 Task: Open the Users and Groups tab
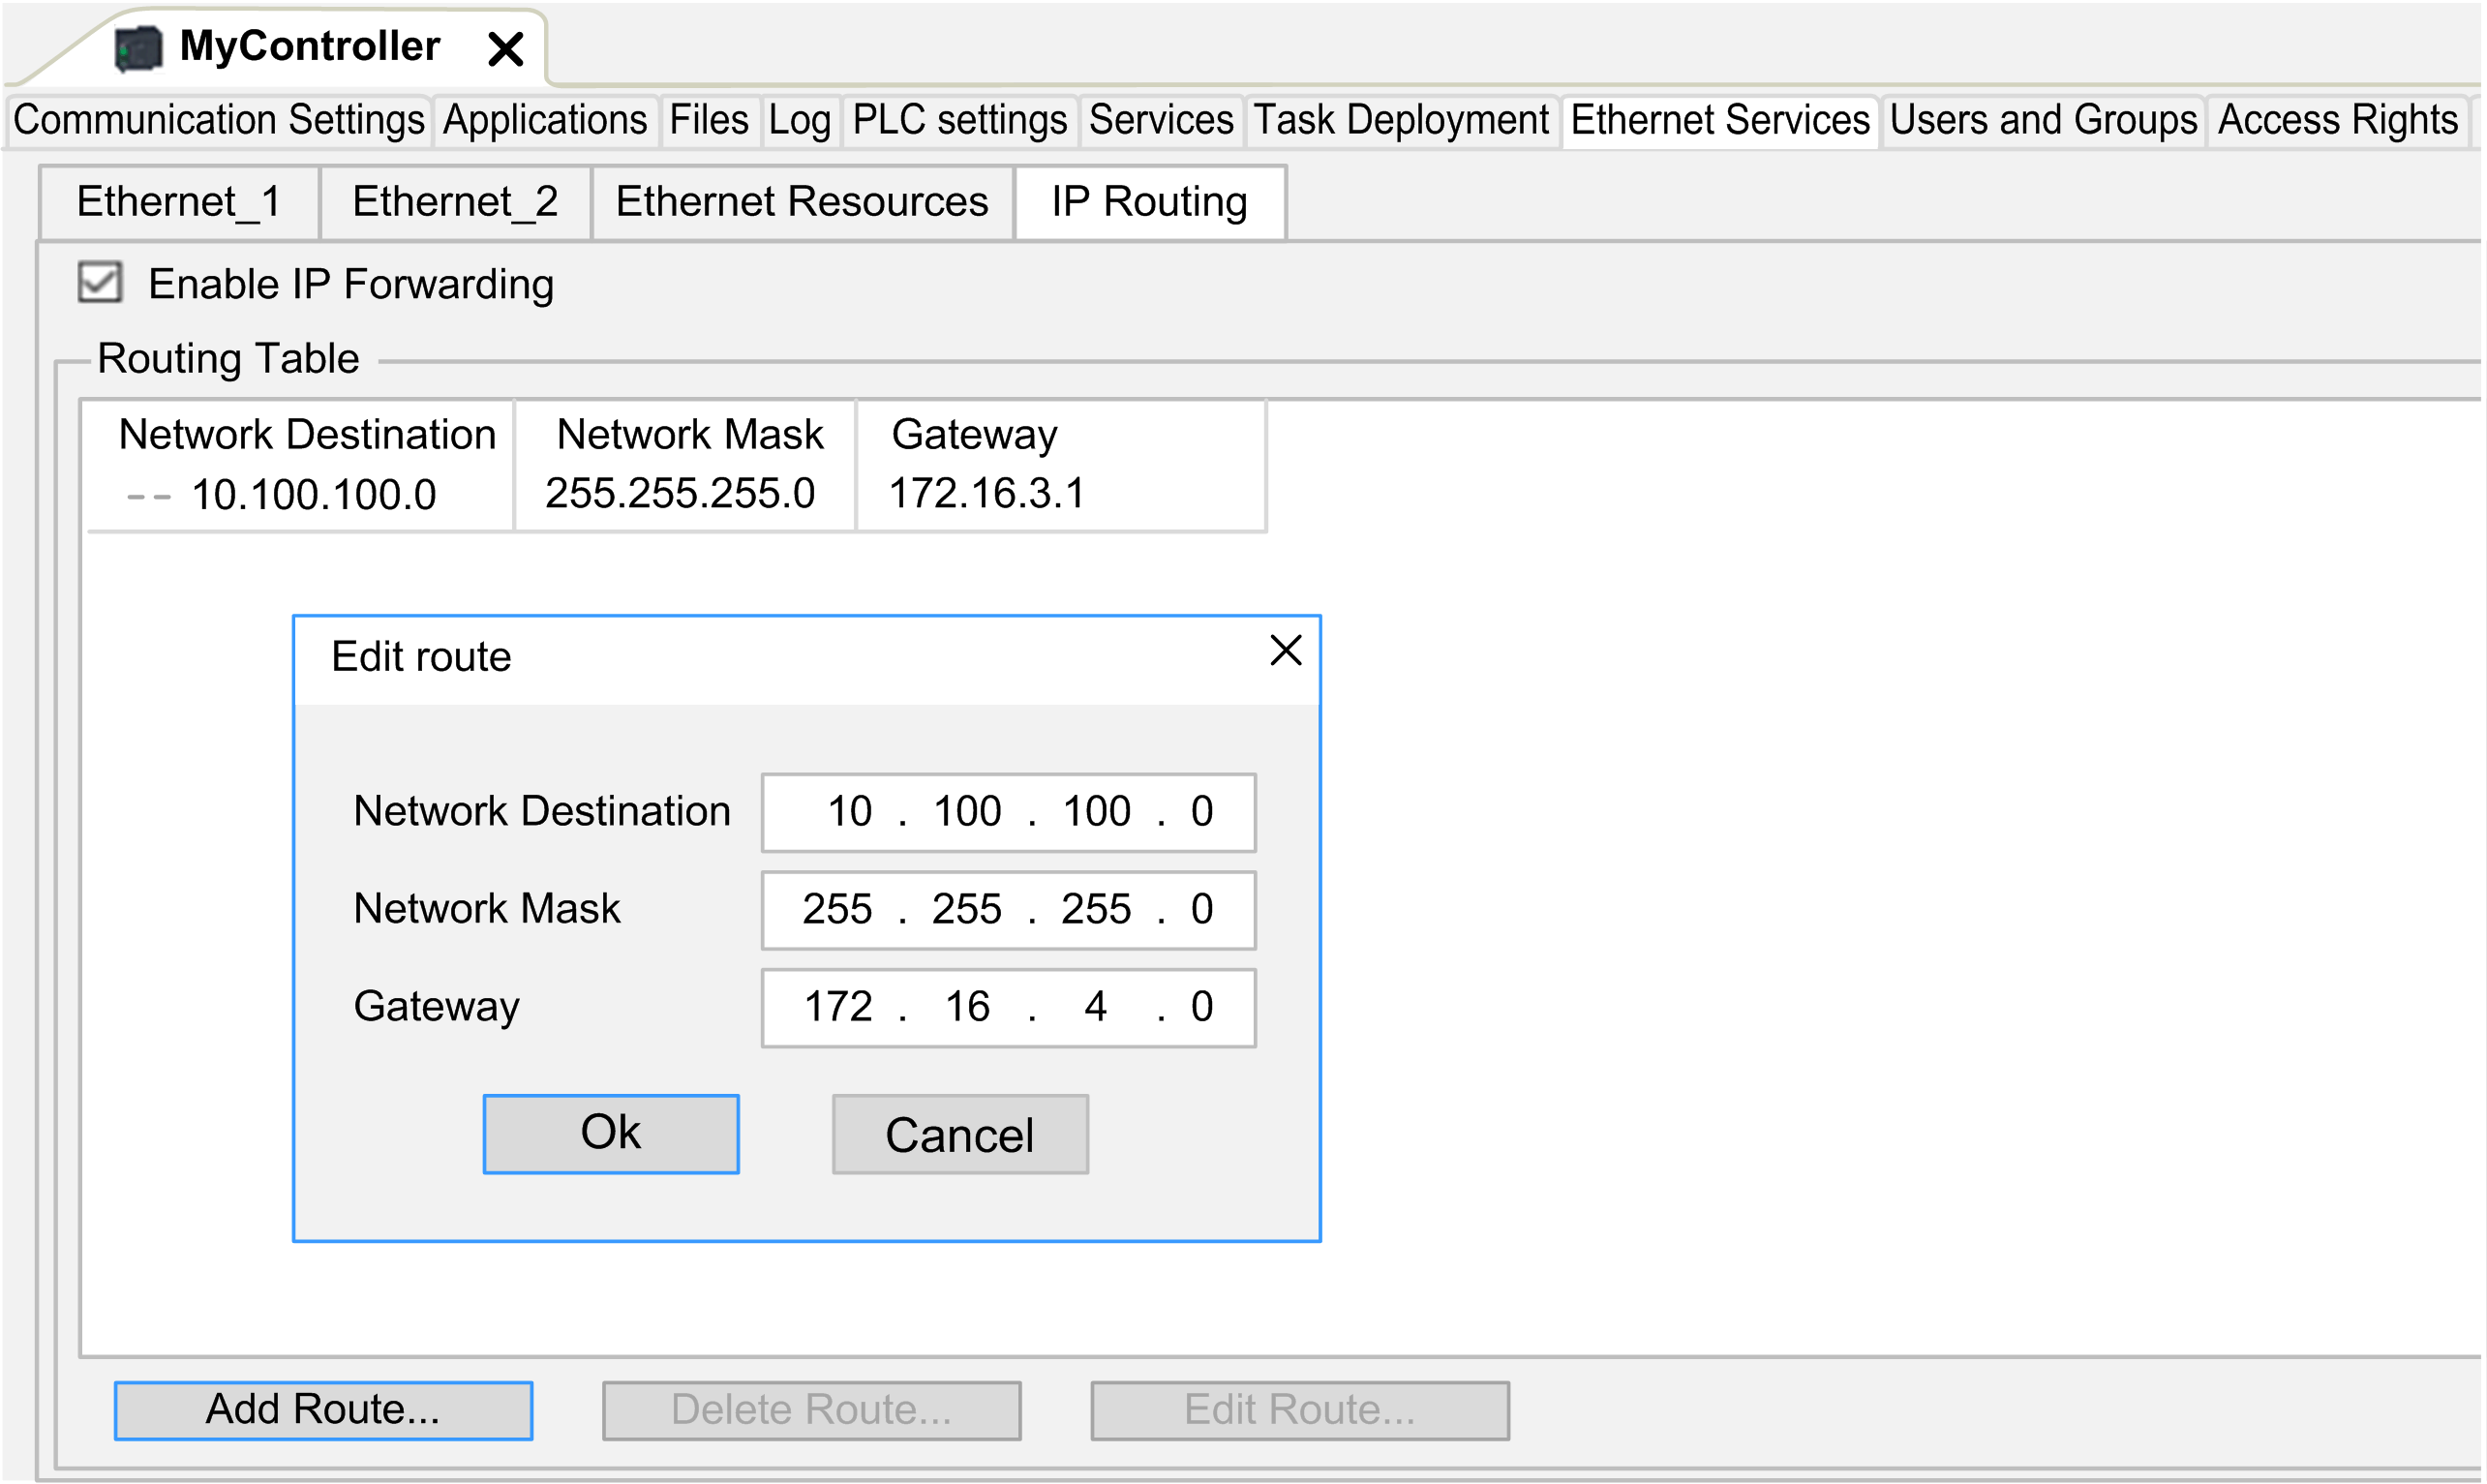2042,121
